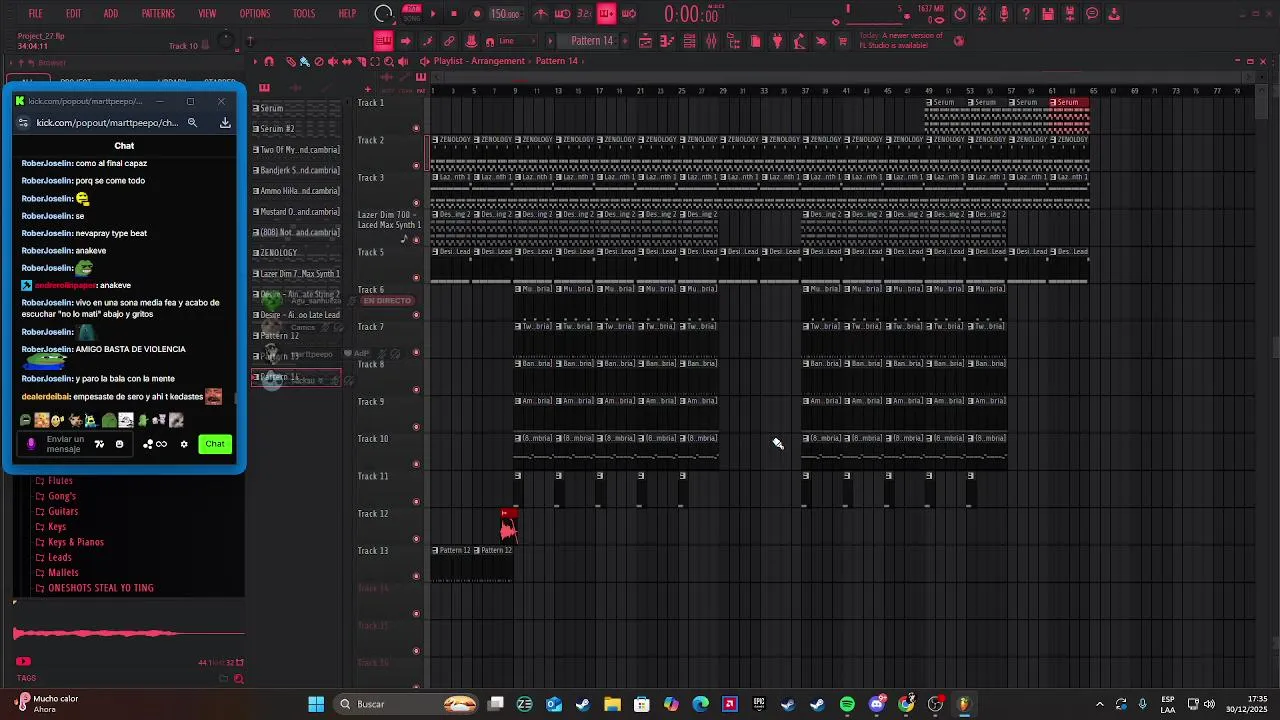Click the audio editor scissors icon
This screenshot has width=1280, height=720.
(x=982, y=14)
